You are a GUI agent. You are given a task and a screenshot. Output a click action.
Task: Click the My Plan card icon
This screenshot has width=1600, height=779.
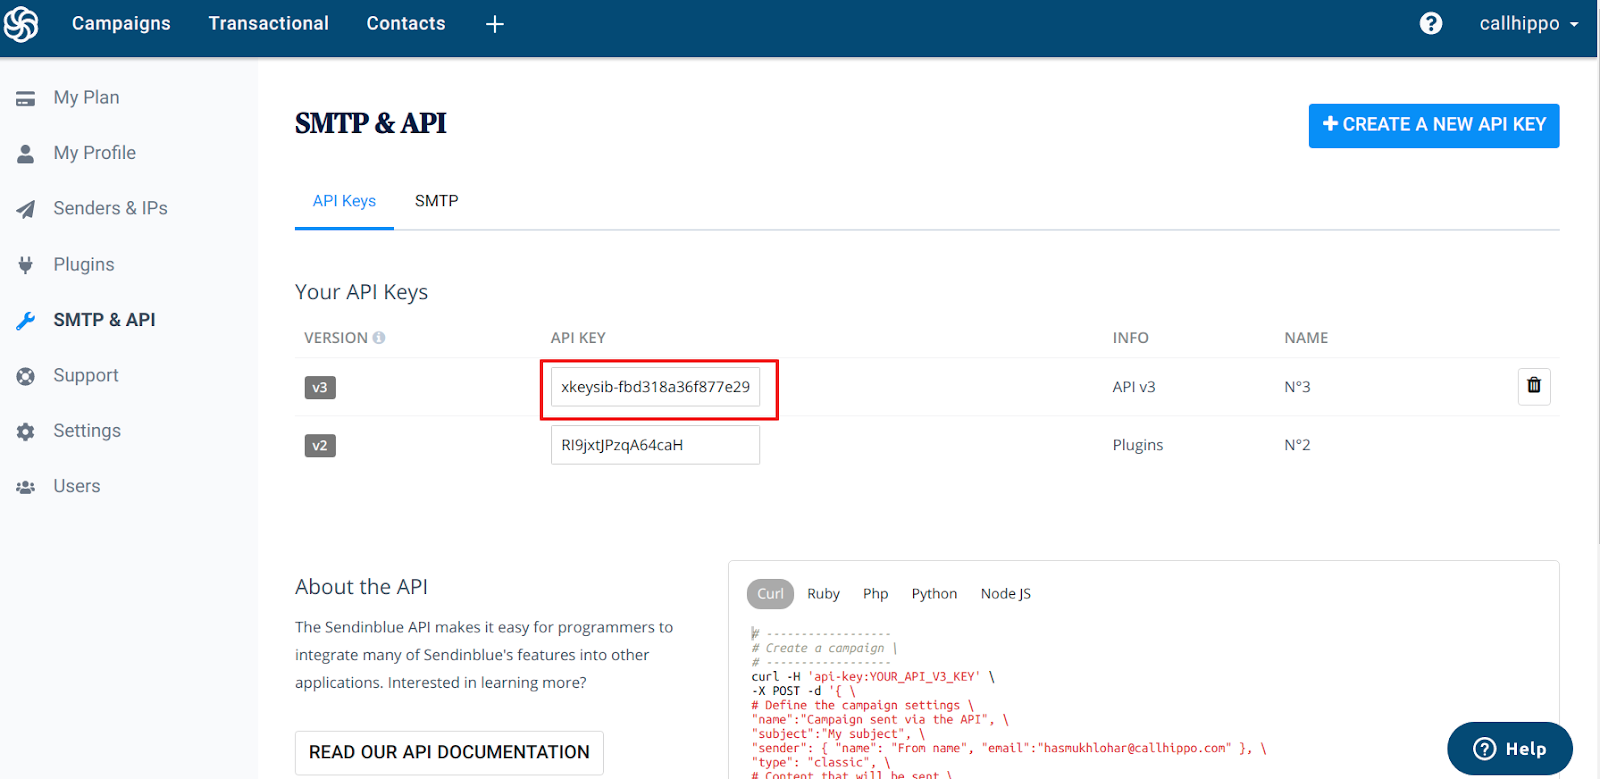[26, 98]
